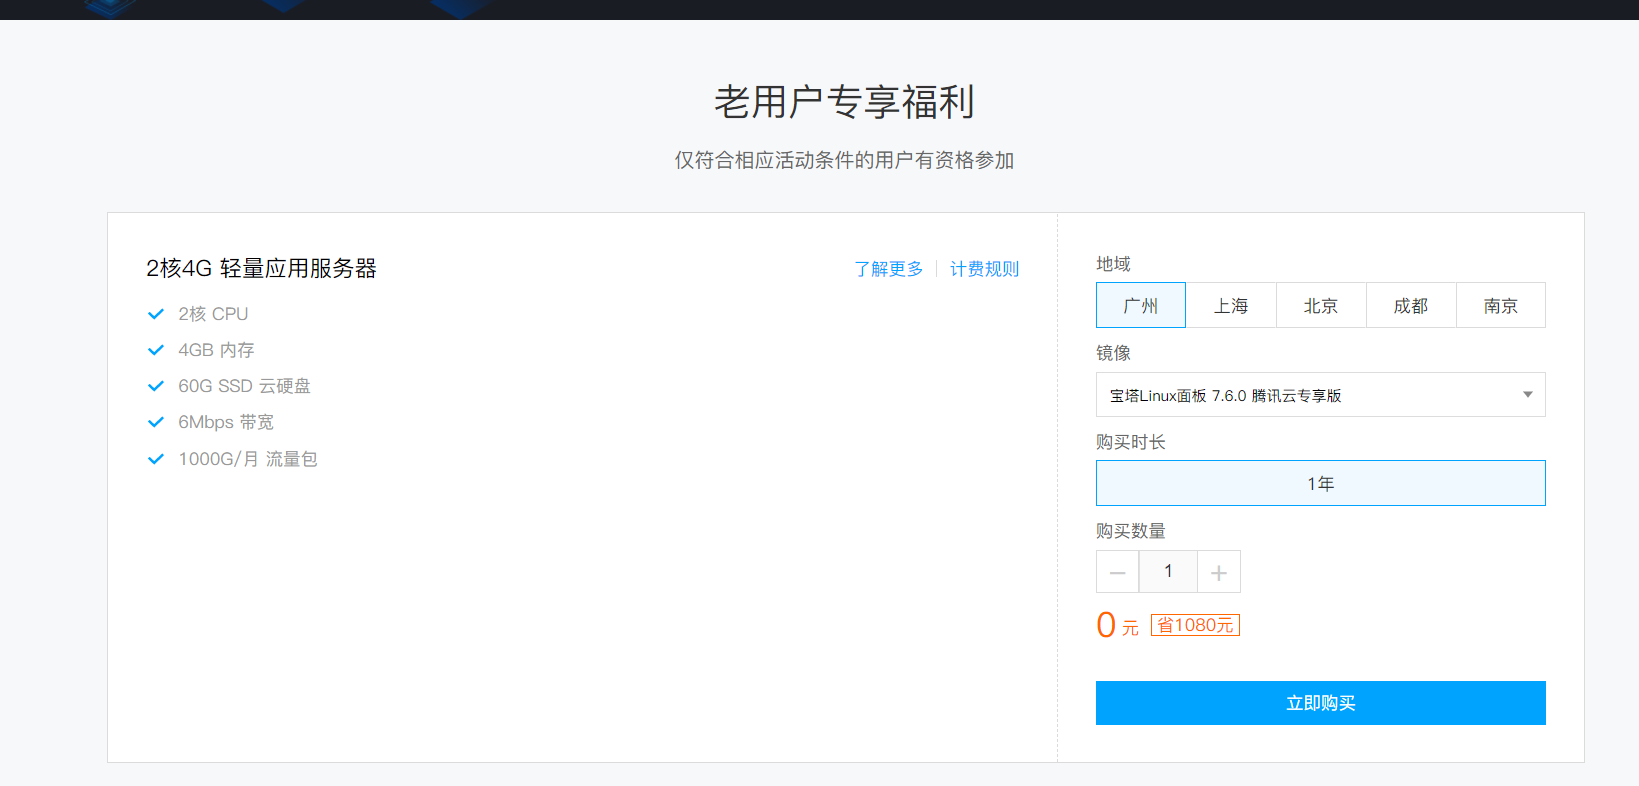
Task: Click the 省1080元 discount tag
Action: coord(1195,625)
